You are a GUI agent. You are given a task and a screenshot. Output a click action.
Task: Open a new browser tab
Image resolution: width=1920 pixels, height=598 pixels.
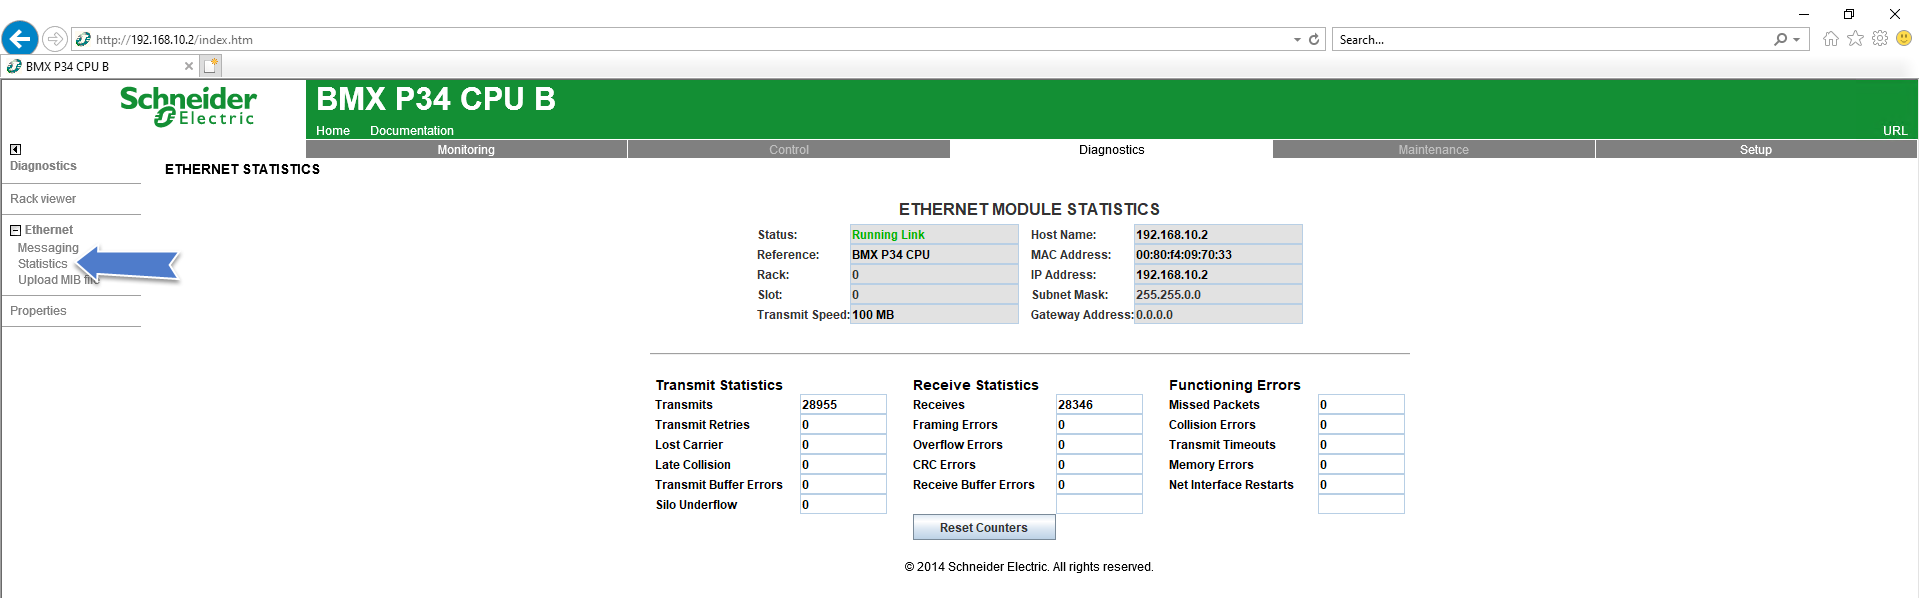click(x=210, y=66)
